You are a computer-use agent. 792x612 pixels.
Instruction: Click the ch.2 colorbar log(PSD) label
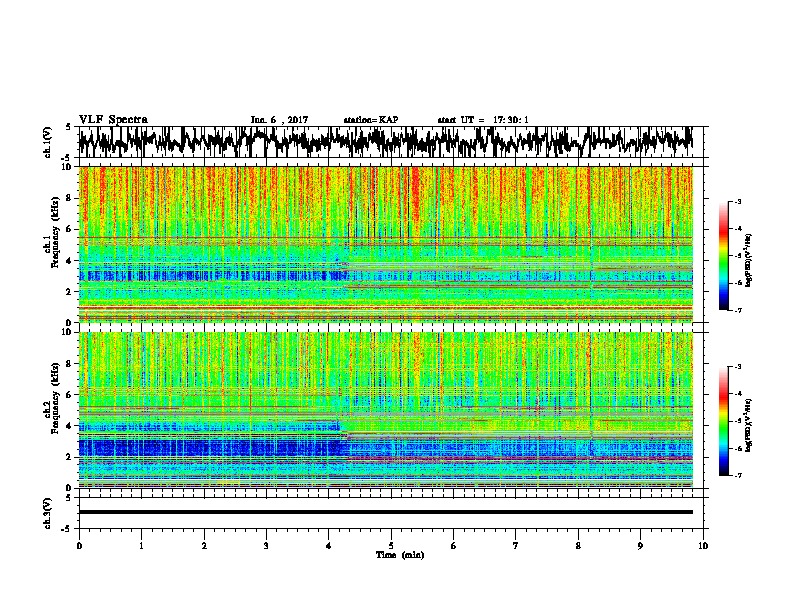click(749, 425)
